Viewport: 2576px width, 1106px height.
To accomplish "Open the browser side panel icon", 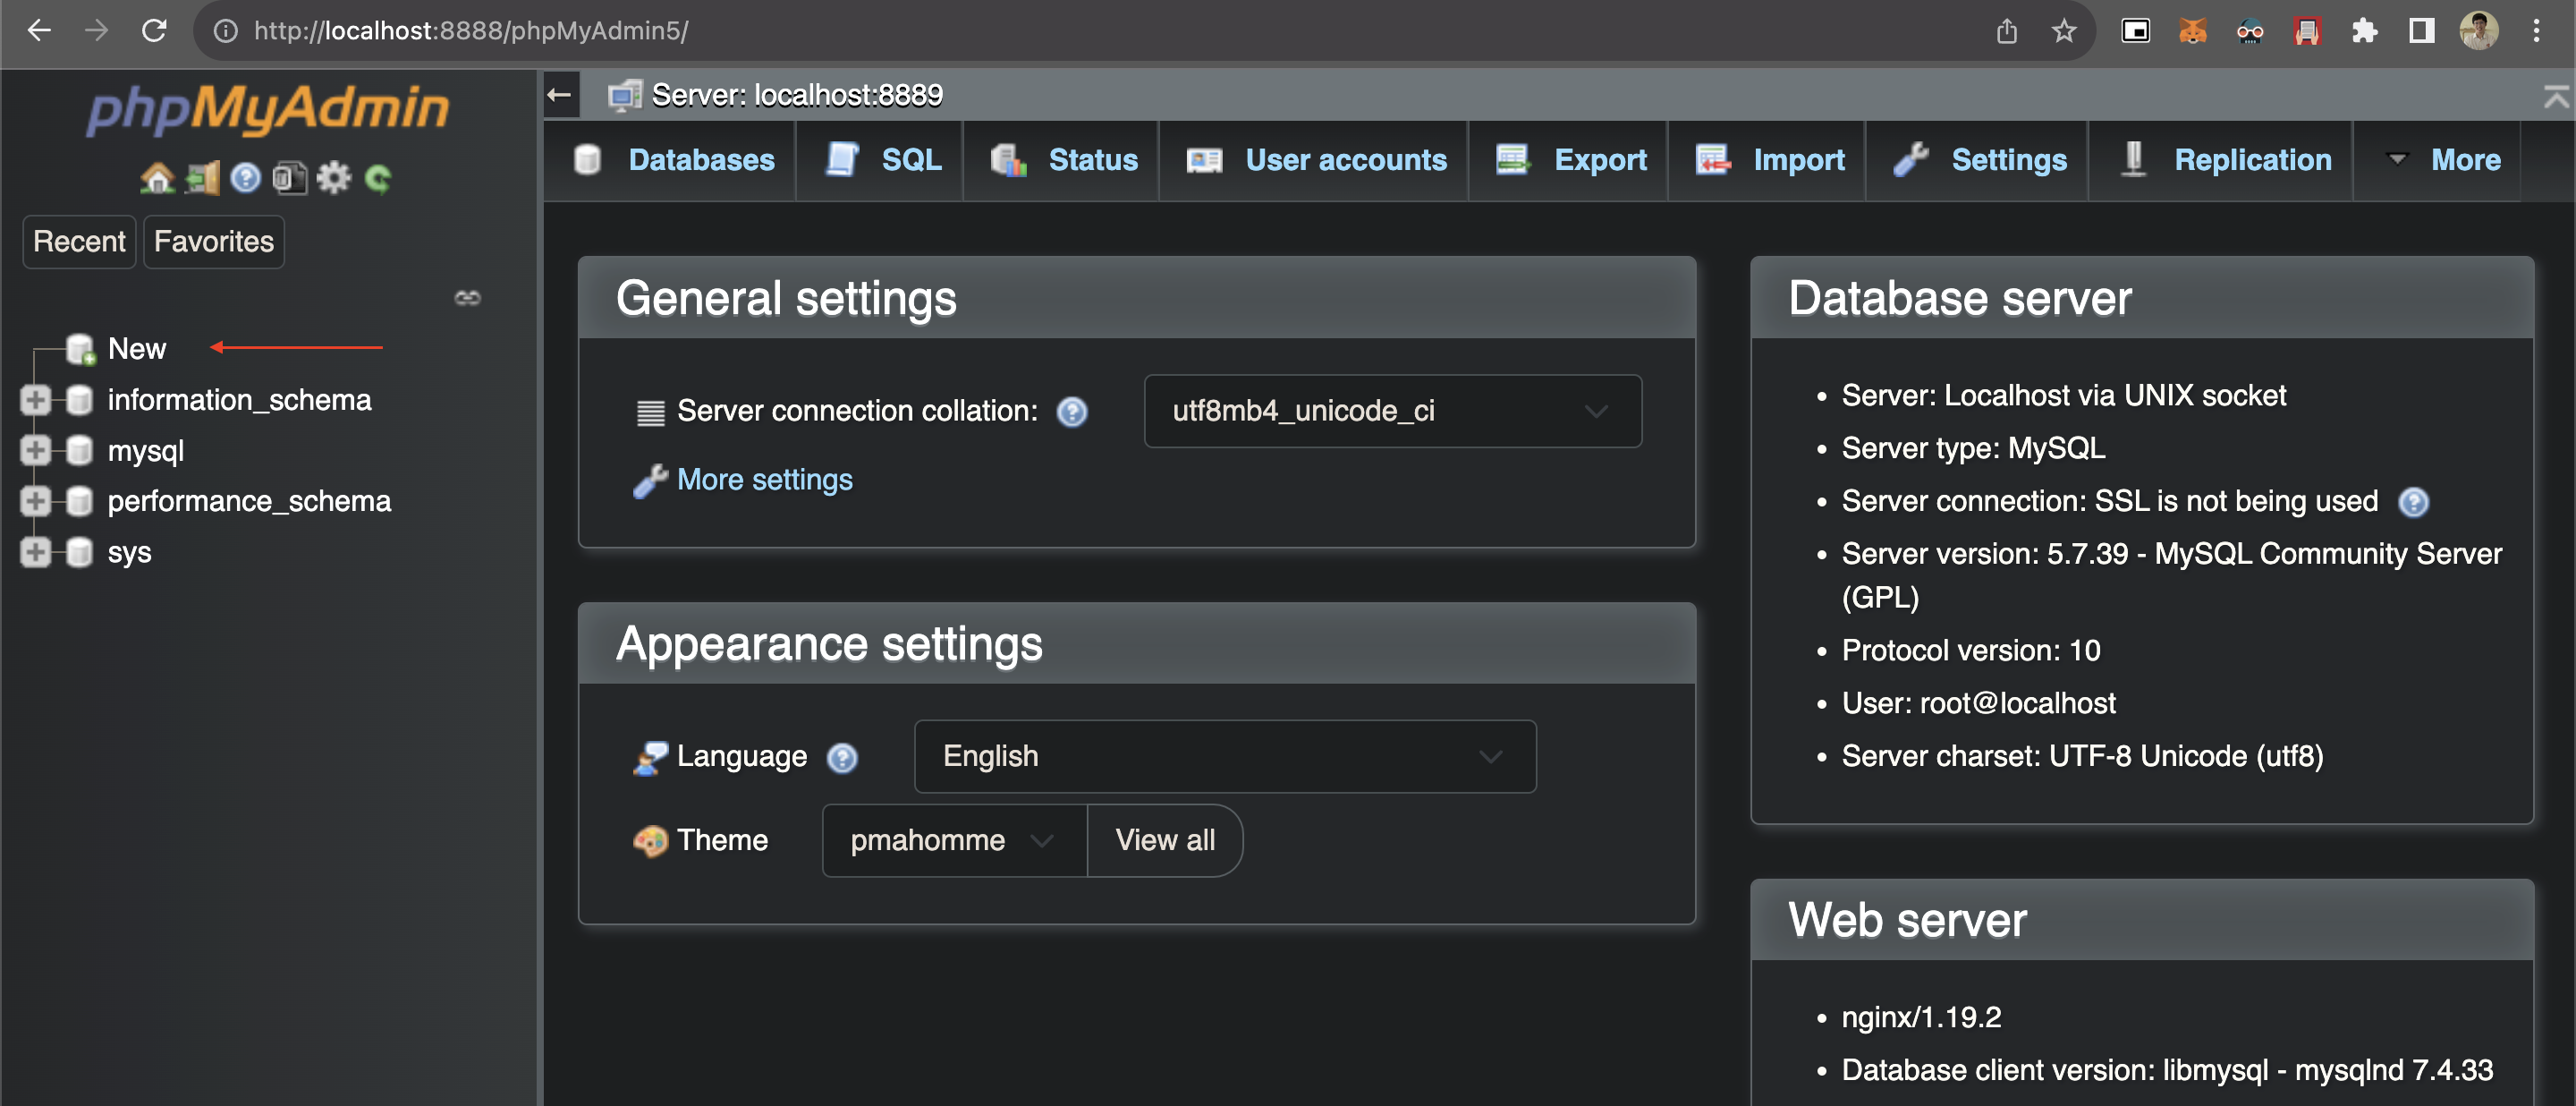I will (2421, 31).
